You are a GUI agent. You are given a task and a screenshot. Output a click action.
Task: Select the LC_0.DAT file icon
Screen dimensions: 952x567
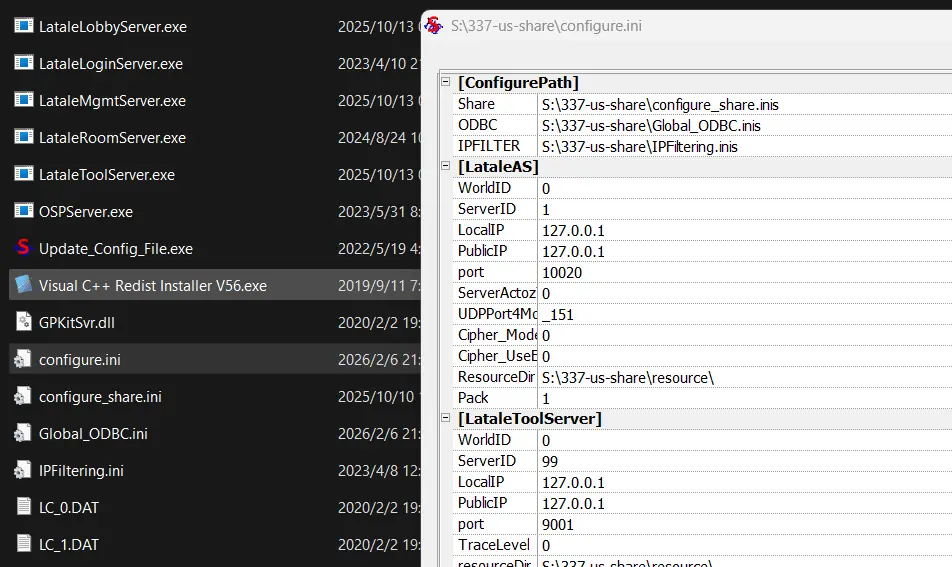(x=24, y=507)
